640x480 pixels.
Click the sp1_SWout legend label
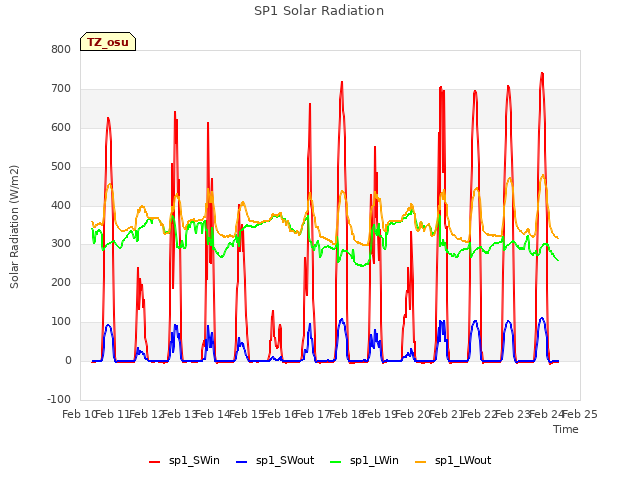(x=285, y=461)
